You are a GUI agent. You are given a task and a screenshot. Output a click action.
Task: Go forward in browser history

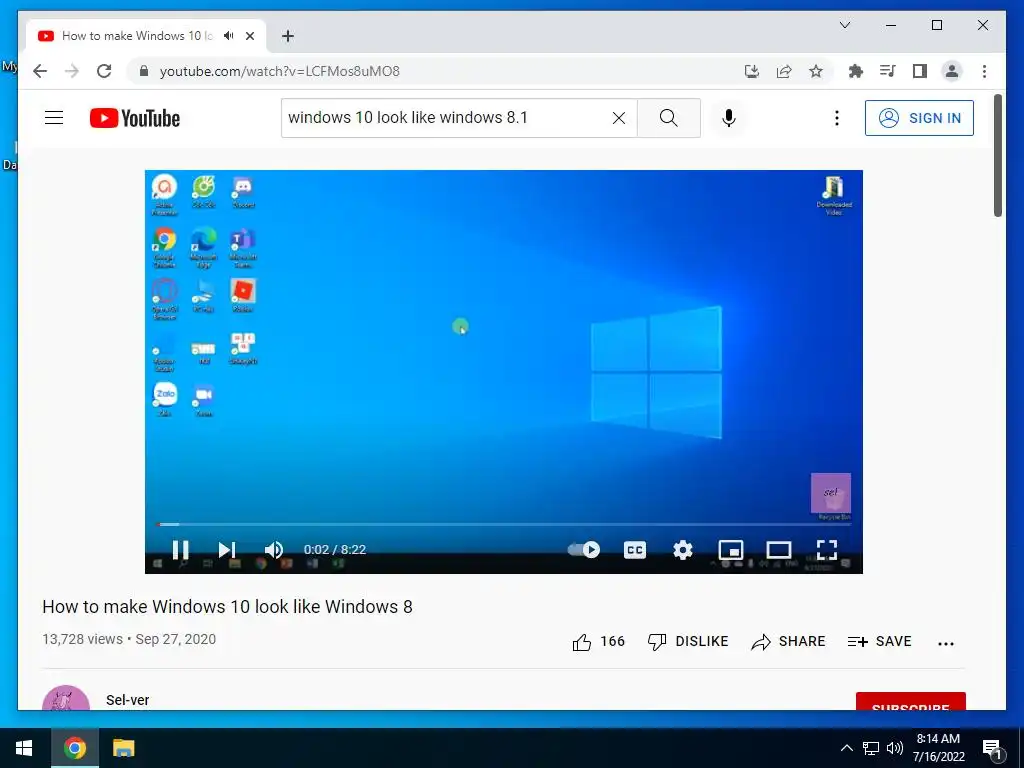point(72,71)
